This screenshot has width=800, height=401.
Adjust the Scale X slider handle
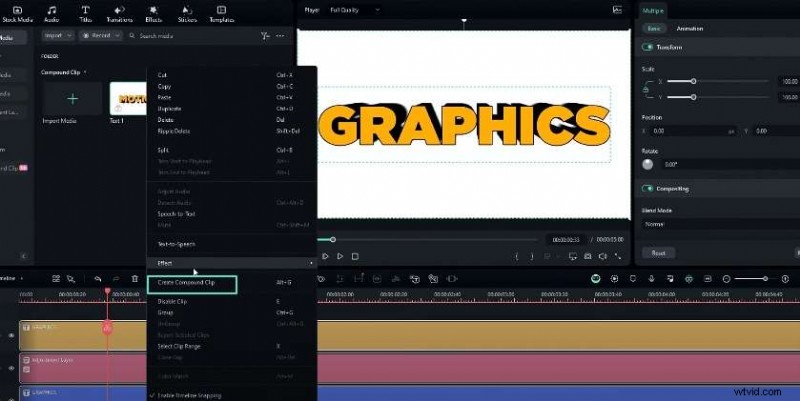[x=693, y=81]
